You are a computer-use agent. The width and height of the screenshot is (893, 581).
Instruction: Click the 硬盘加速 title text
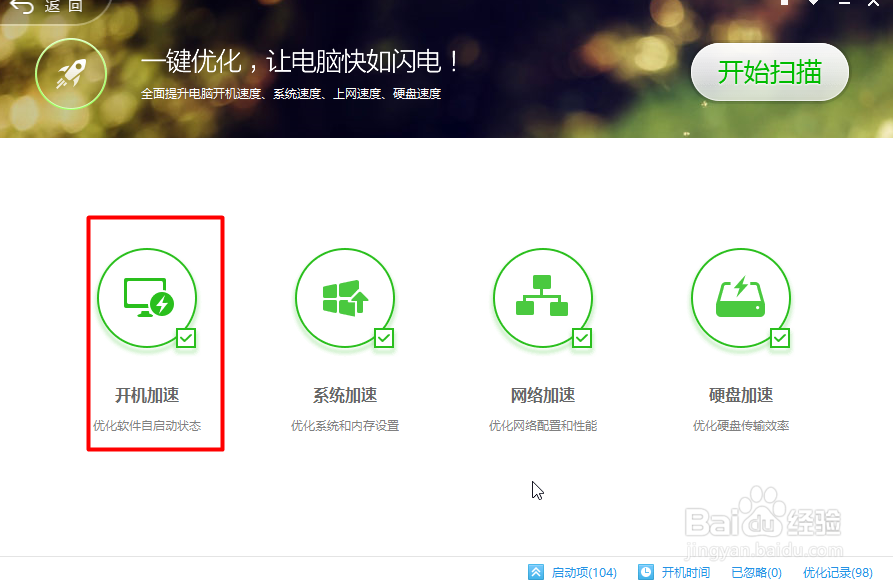(741, 395)
